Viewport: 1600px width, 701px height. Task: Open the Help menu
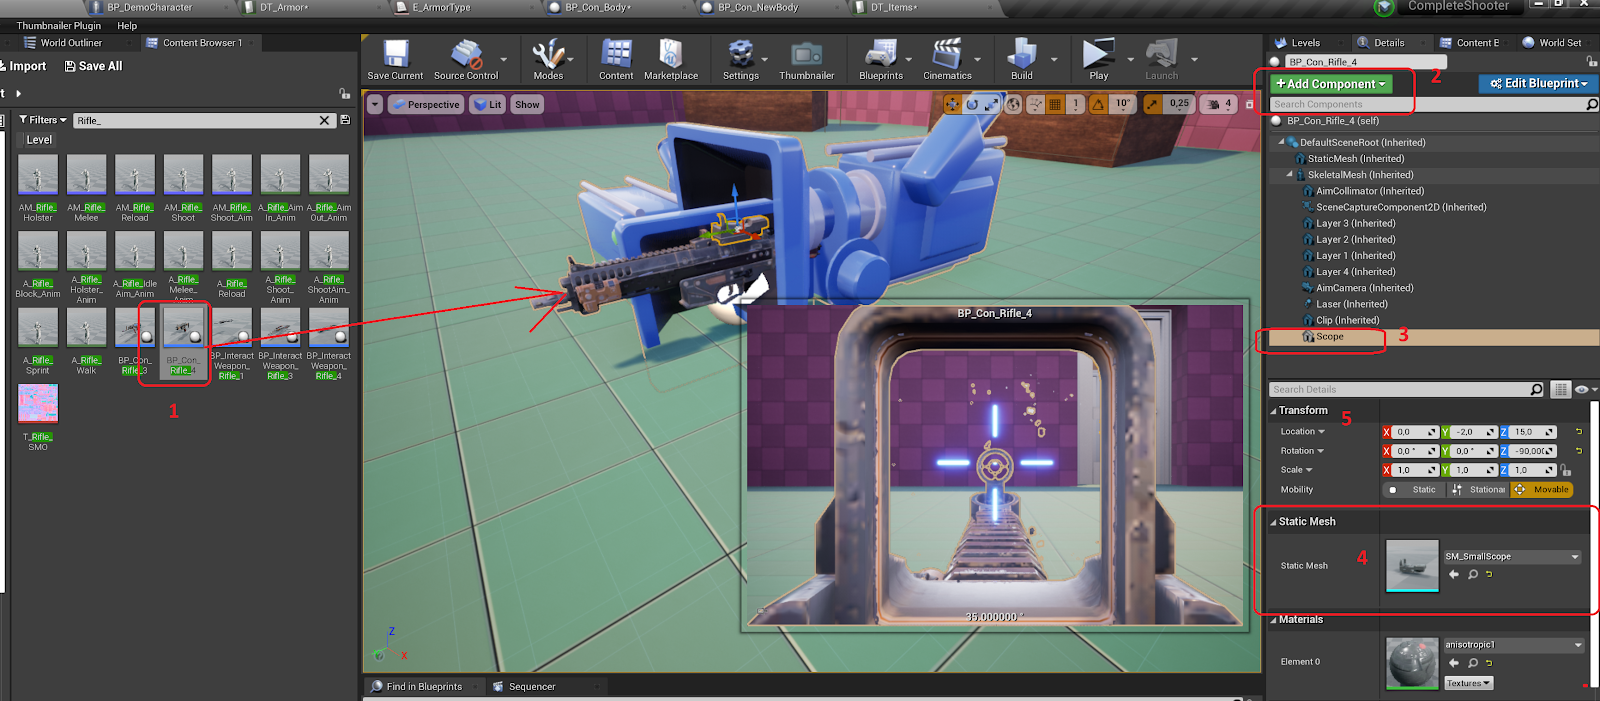click(127, 26)
